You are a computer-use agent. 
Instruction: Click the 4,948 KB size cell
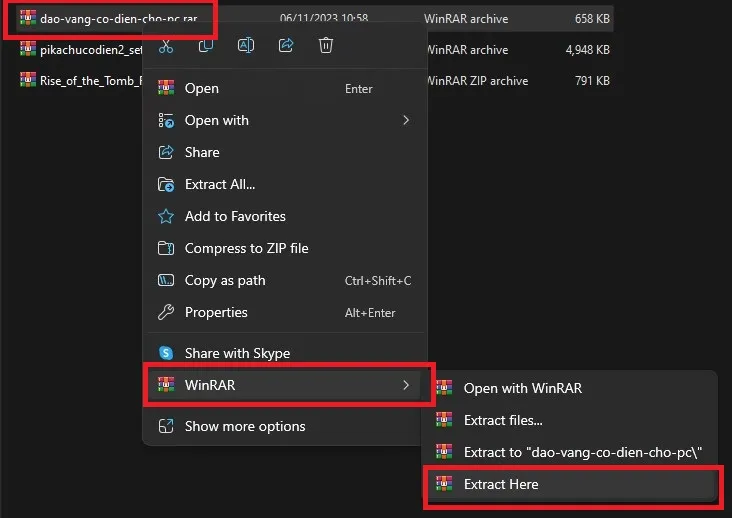[x=587, y=49]
